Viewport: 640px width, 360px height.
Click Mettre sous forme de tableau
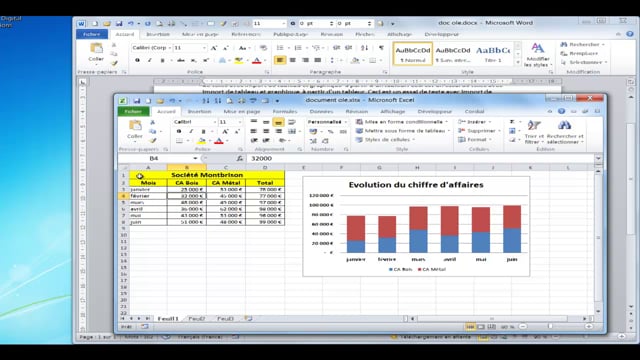tap(402, 131)
